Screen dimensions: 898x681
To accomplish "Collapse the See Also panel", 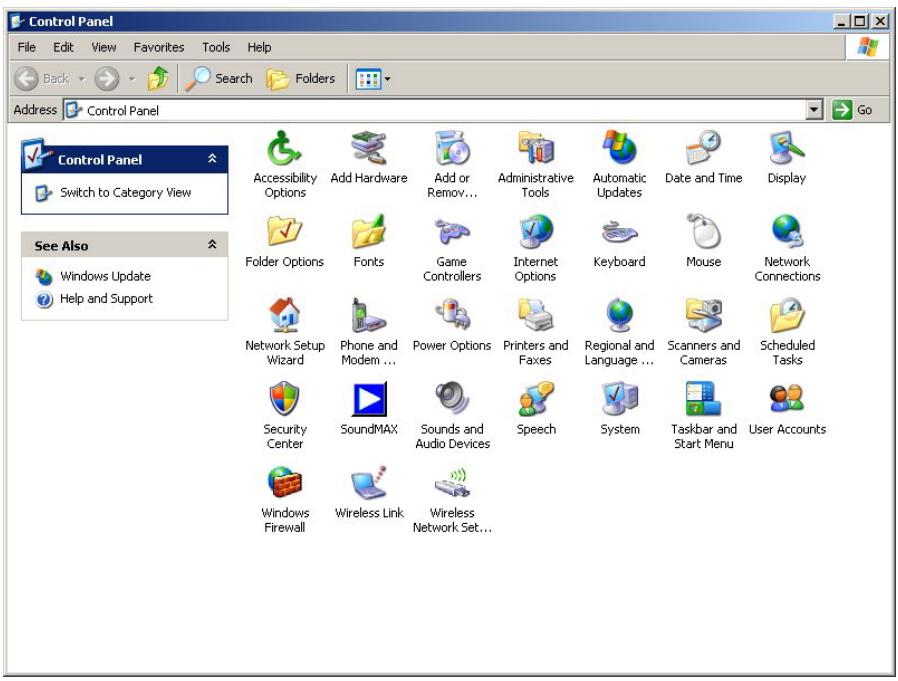I will (x=211, y=245).
